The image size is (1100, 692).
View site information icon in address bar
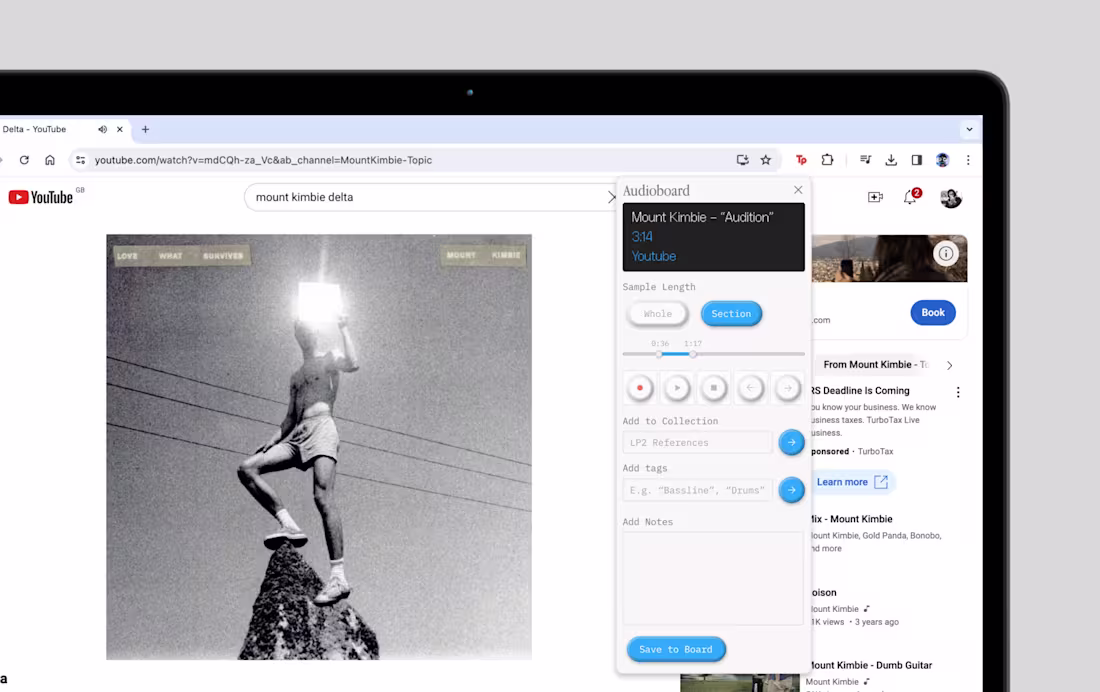click(81, 160)
